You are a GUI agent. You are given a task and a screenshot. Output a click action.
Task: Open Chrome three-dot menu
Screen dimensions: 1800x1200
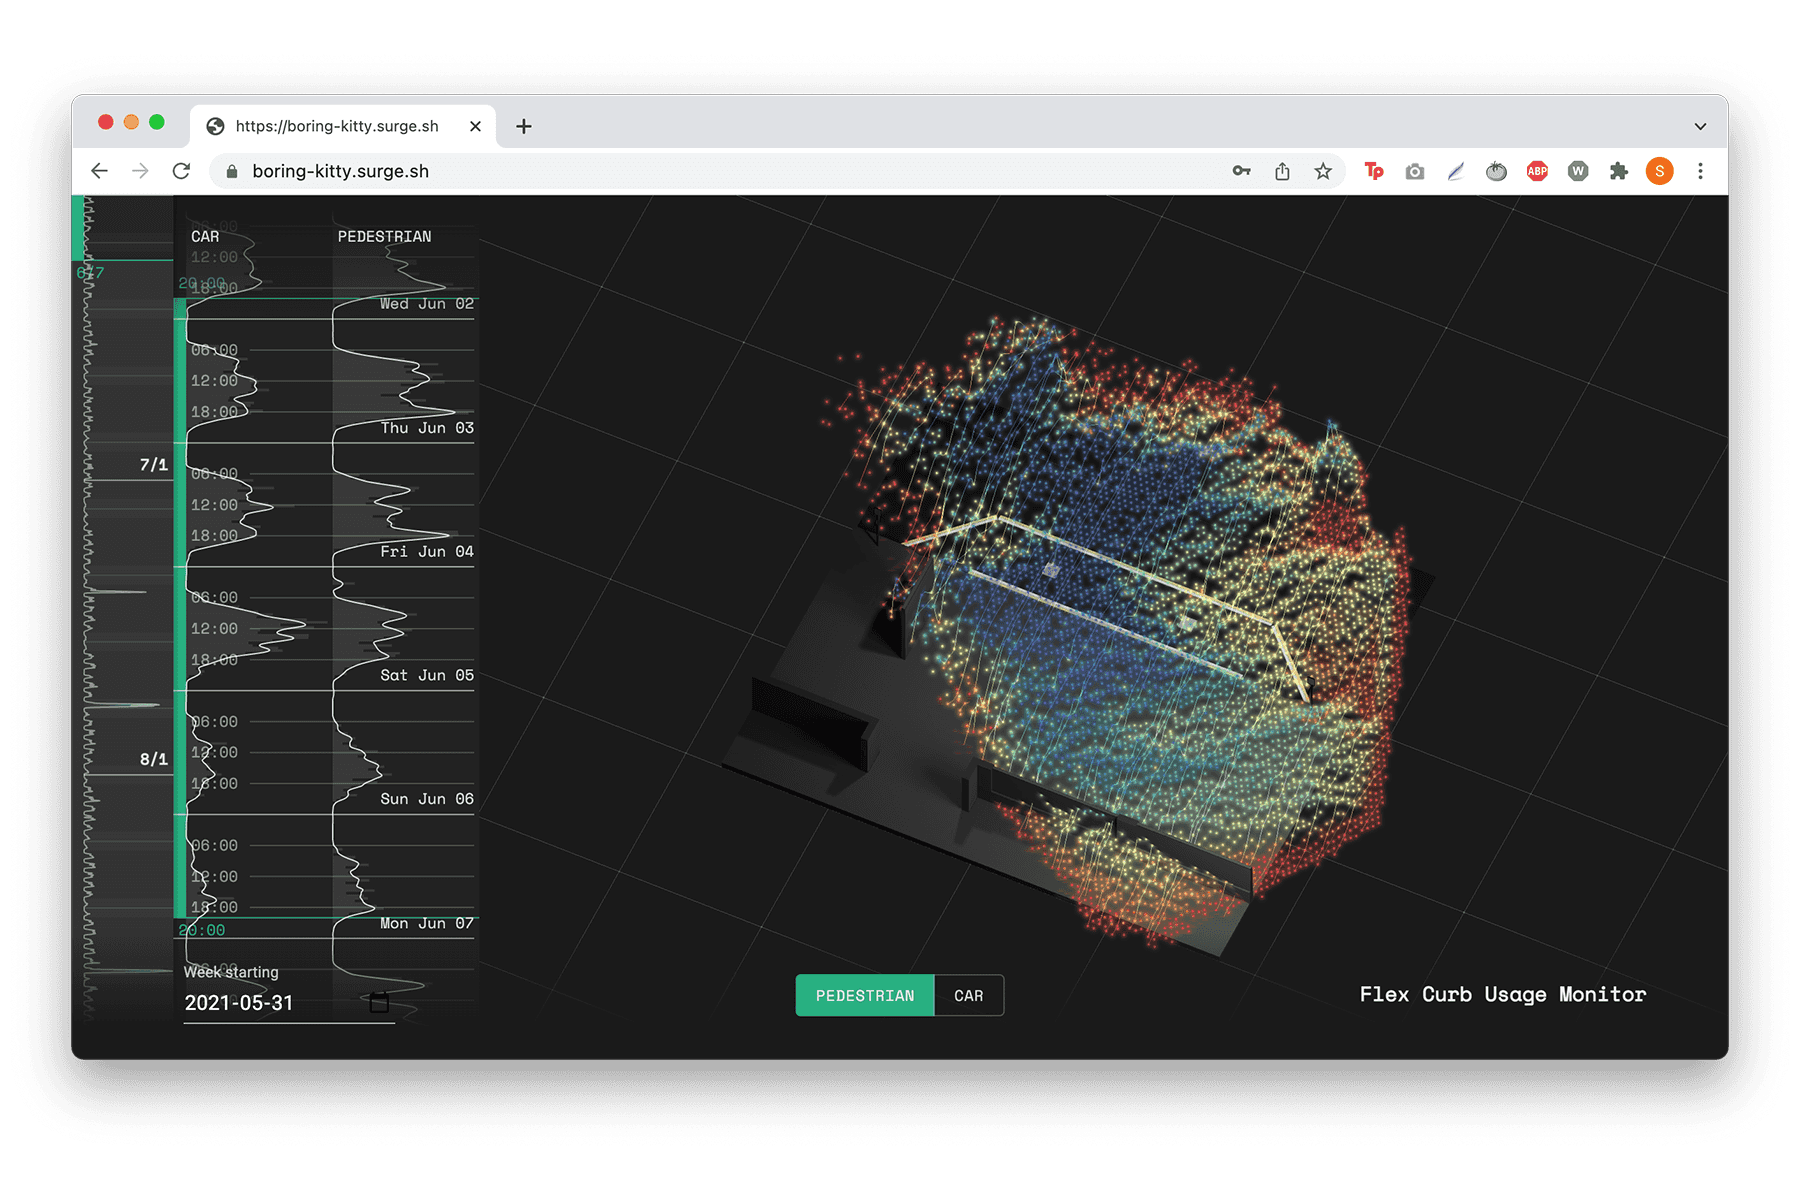pos(1700,171)
